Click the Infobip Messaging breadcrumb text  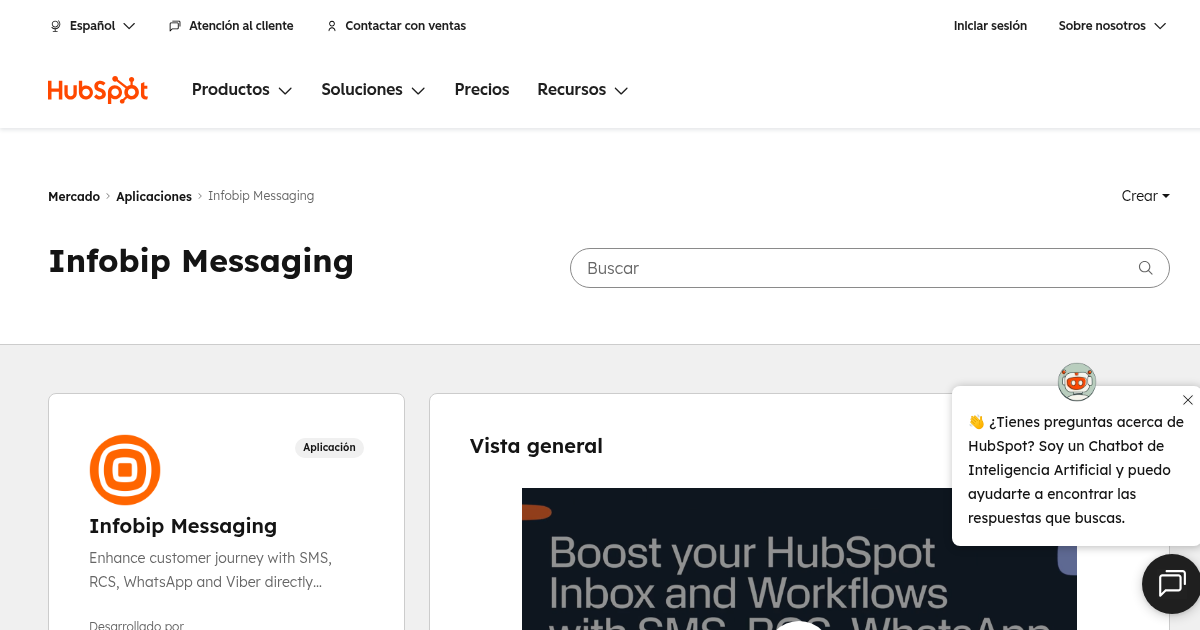click(x=261, y=196)
